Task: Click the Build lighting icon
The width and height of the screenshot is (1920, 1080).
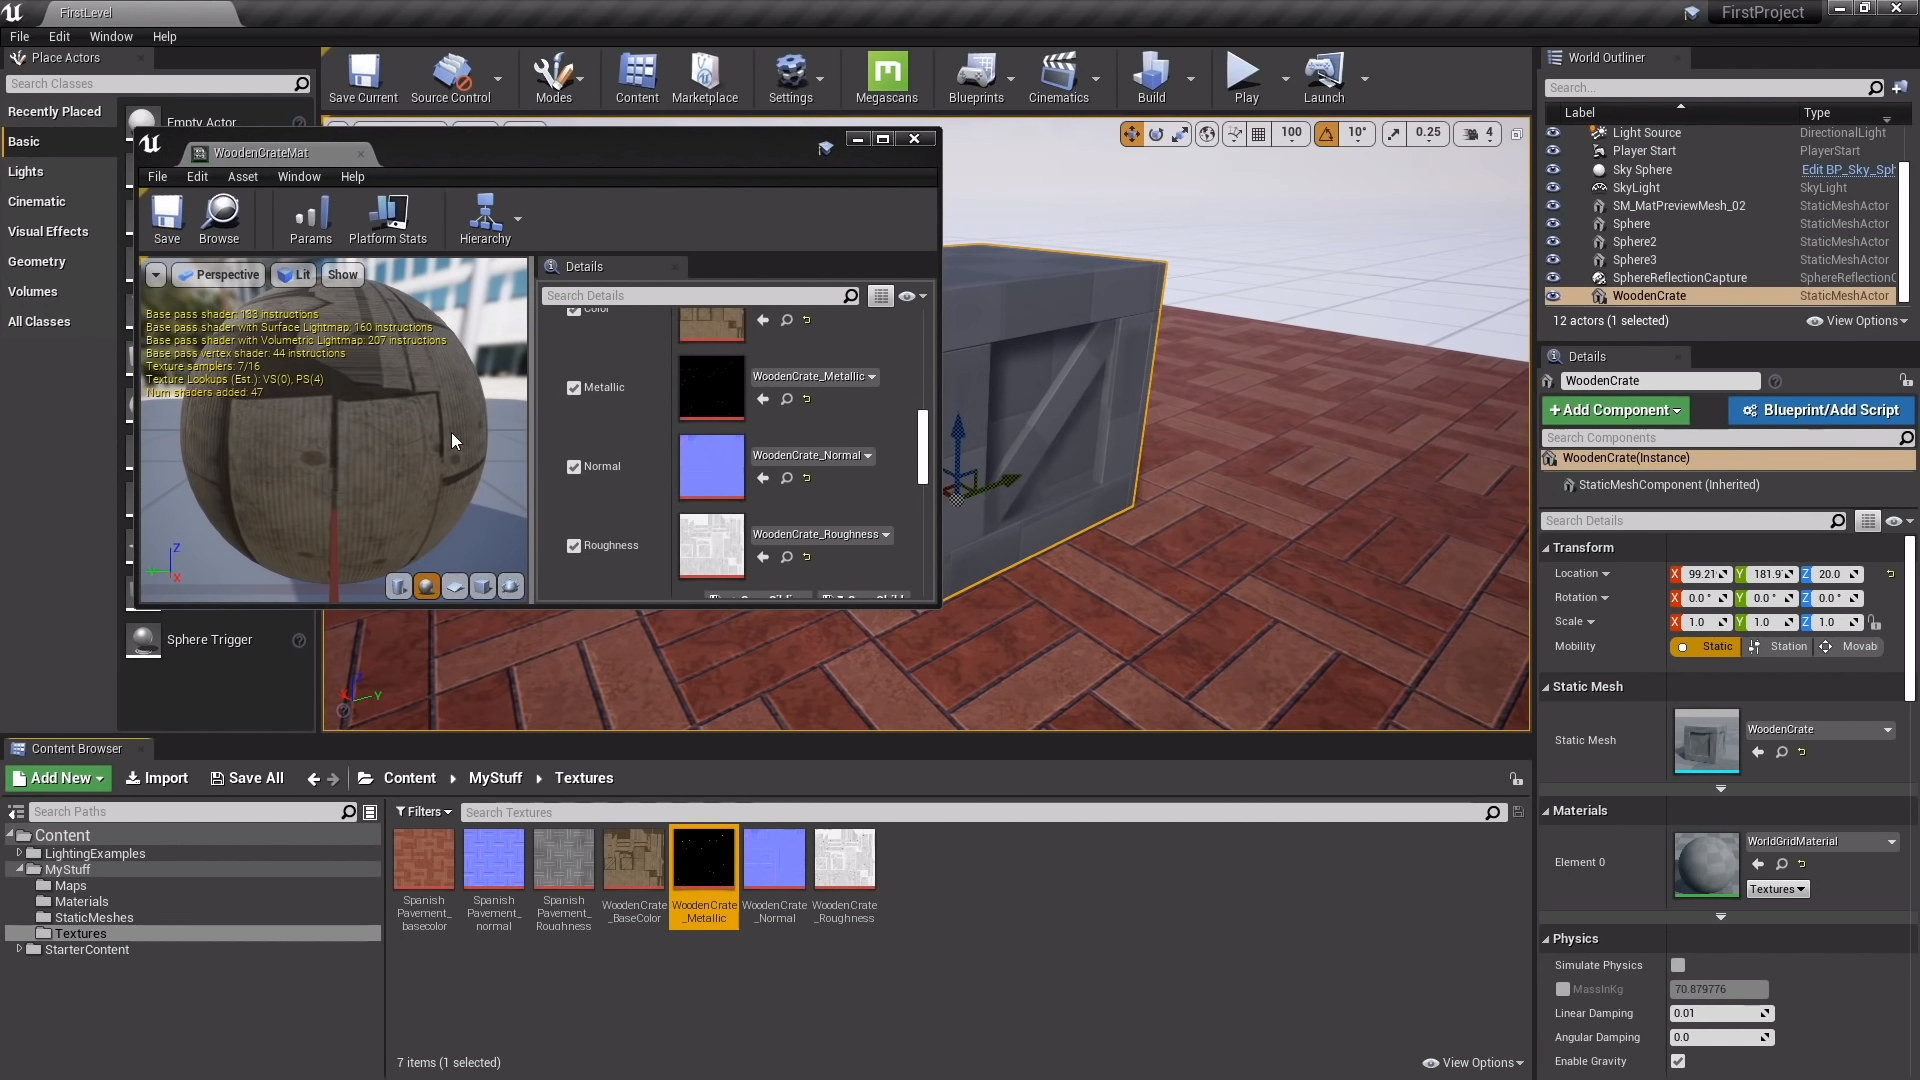Action: click(x=1151, y=78)
